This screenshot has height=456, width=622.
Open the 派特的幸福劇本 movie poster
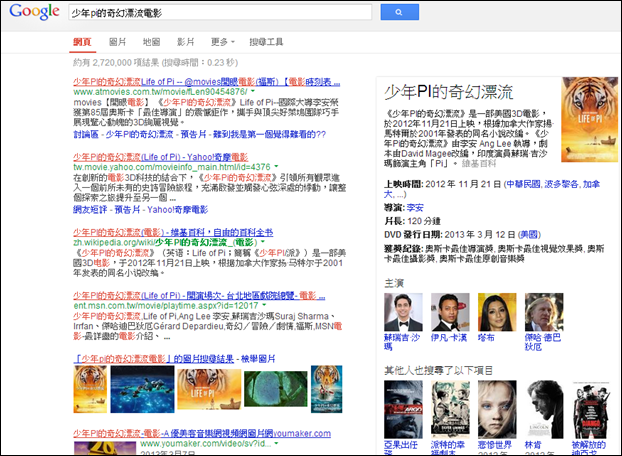(x=450, y=410)
